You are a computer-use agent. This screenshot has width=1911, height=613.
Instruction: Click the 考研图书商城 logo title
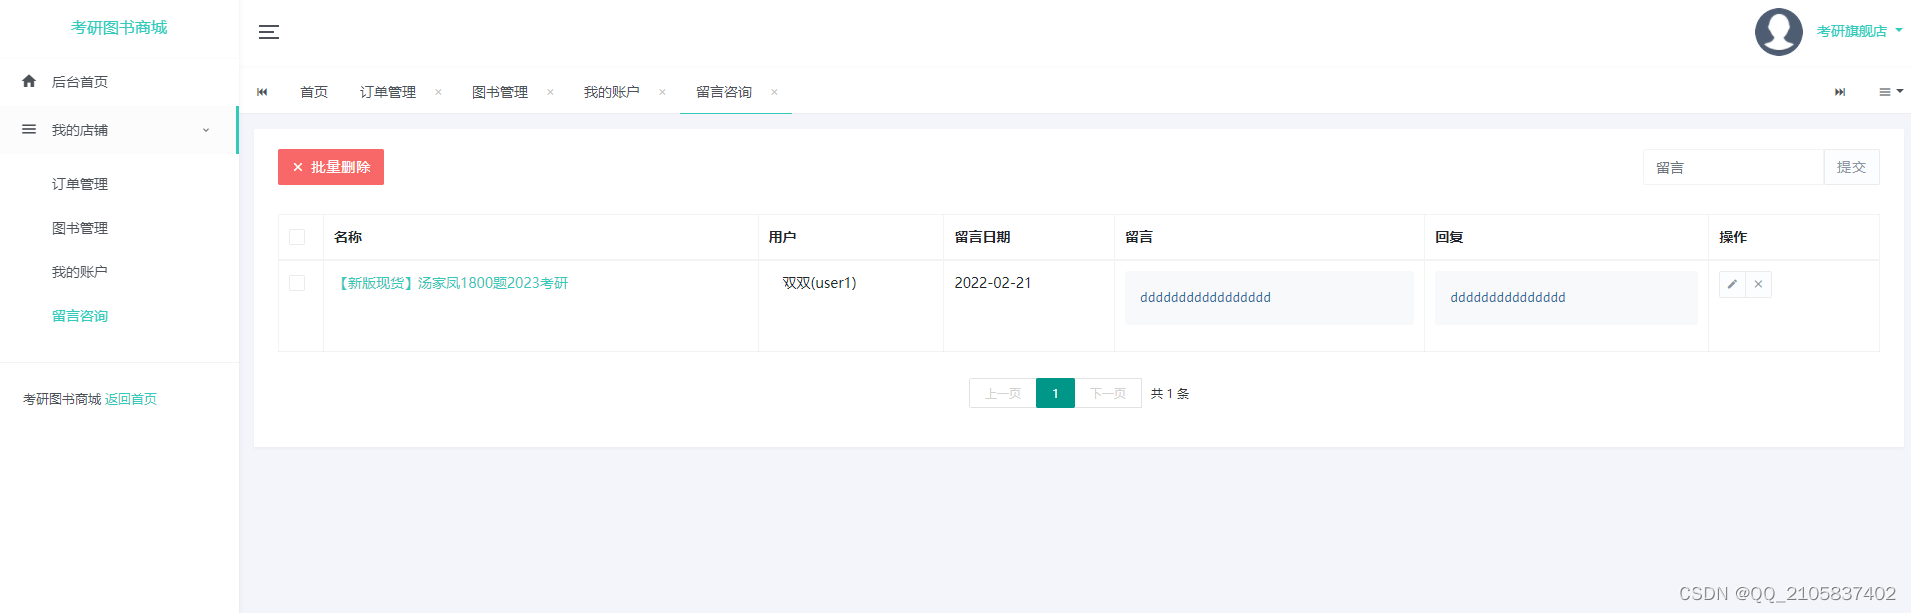pyautogui.click(x=119, y=28)
